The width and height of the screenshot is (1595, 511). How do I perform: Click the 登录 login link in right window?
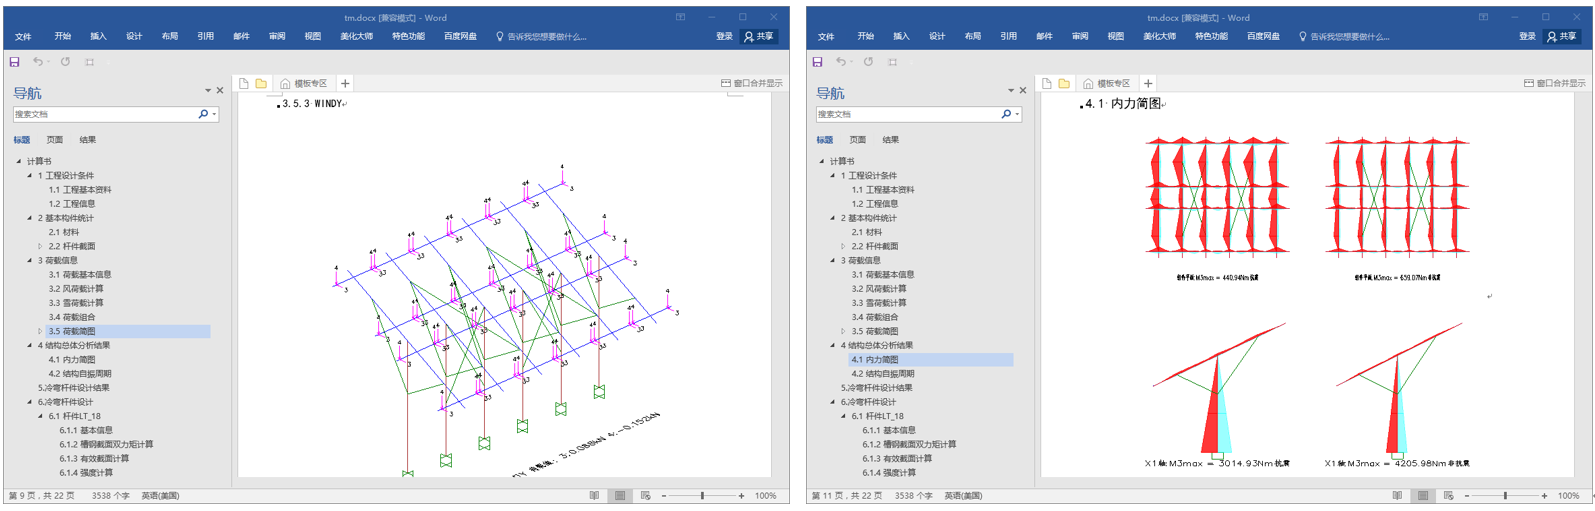[1527, 37]
